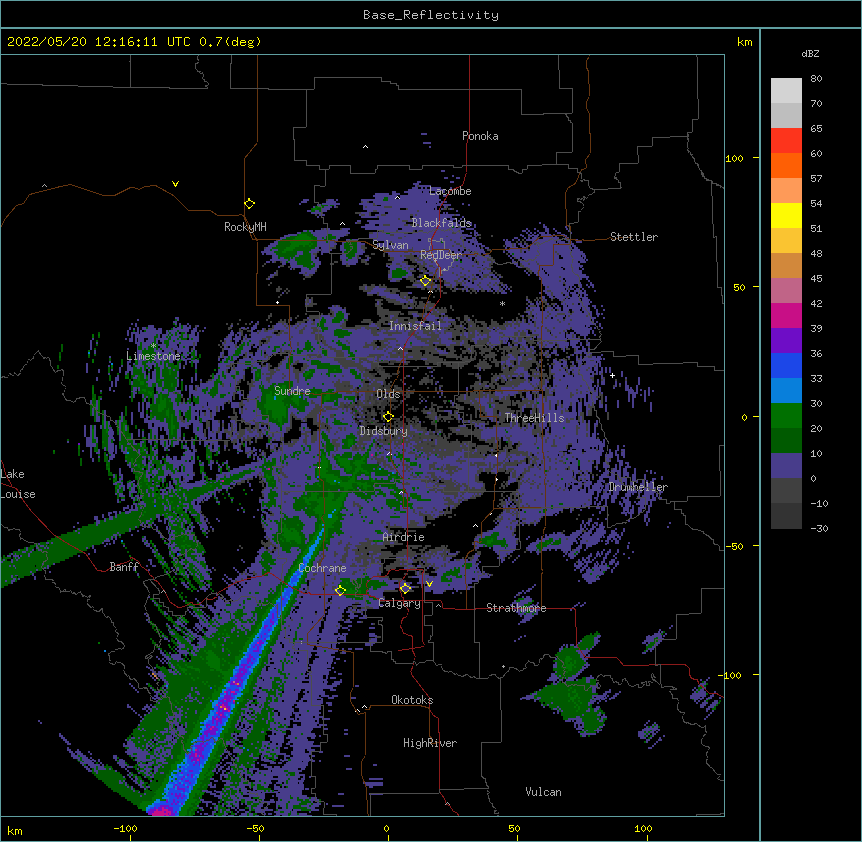Click the 2022/05/20 12:16:11 UTC timestamp
This screenshot has width=862, height=842.
pyautogui.click(x=99, y=42)
